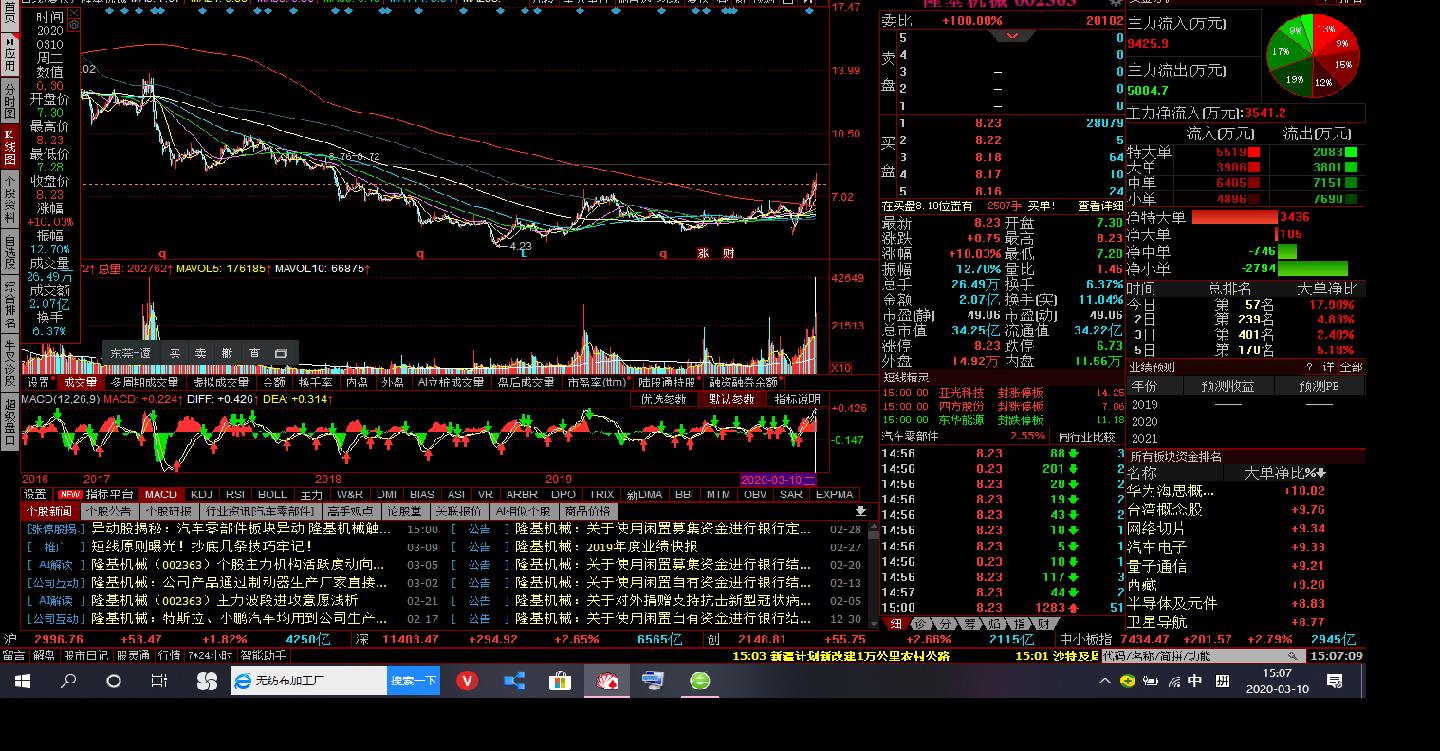Click the 设置 button left of 成交量 tab
Screen dimensions: 1440x751
[x=37, y=382]
